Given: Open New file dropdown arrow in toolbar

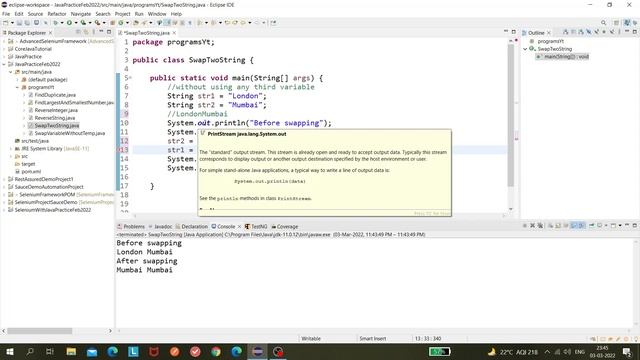Looking at the screenshot, I should coord(12,23).
